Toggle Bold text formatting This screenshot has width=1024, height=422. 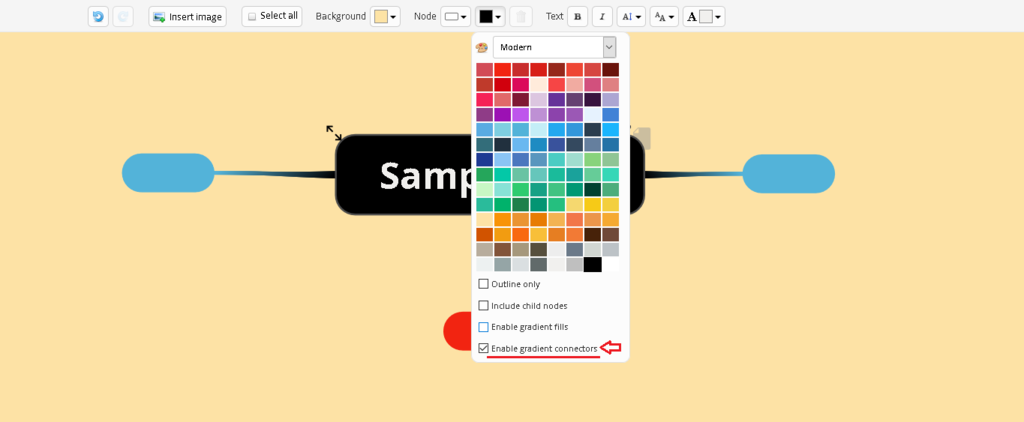tap(577, 16)
